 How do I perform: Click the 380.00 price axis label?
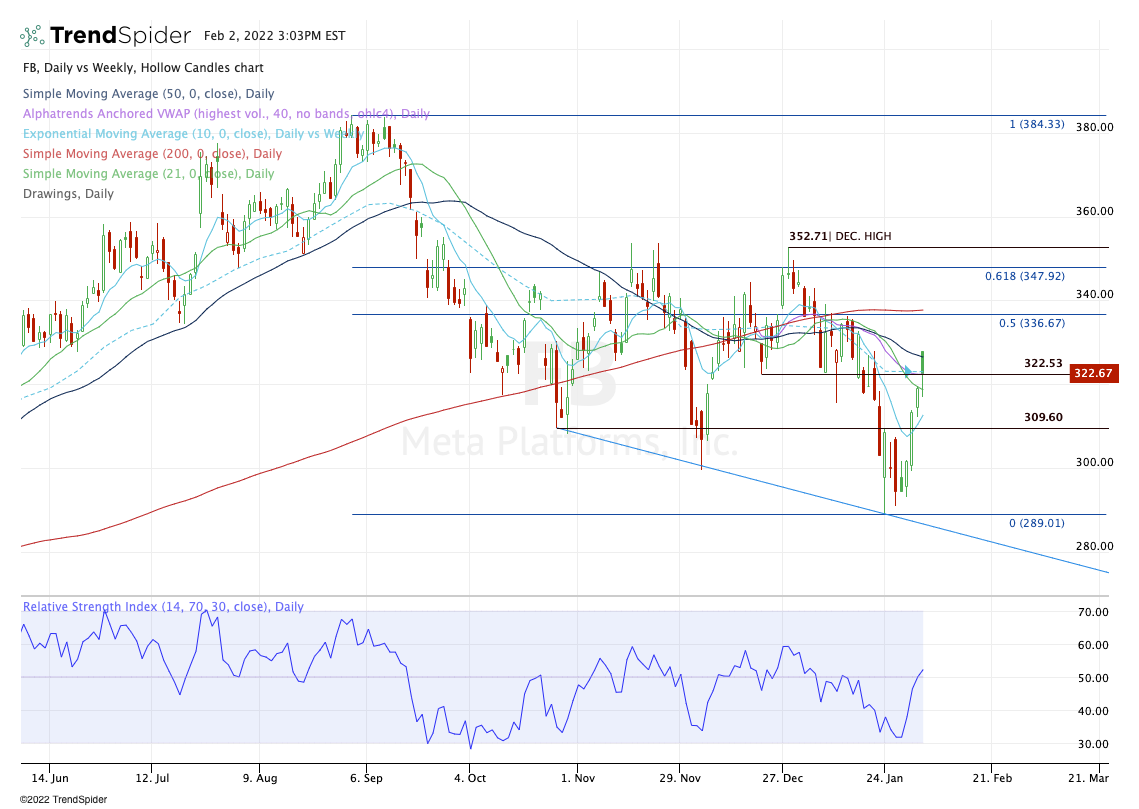coord(1094,127)
